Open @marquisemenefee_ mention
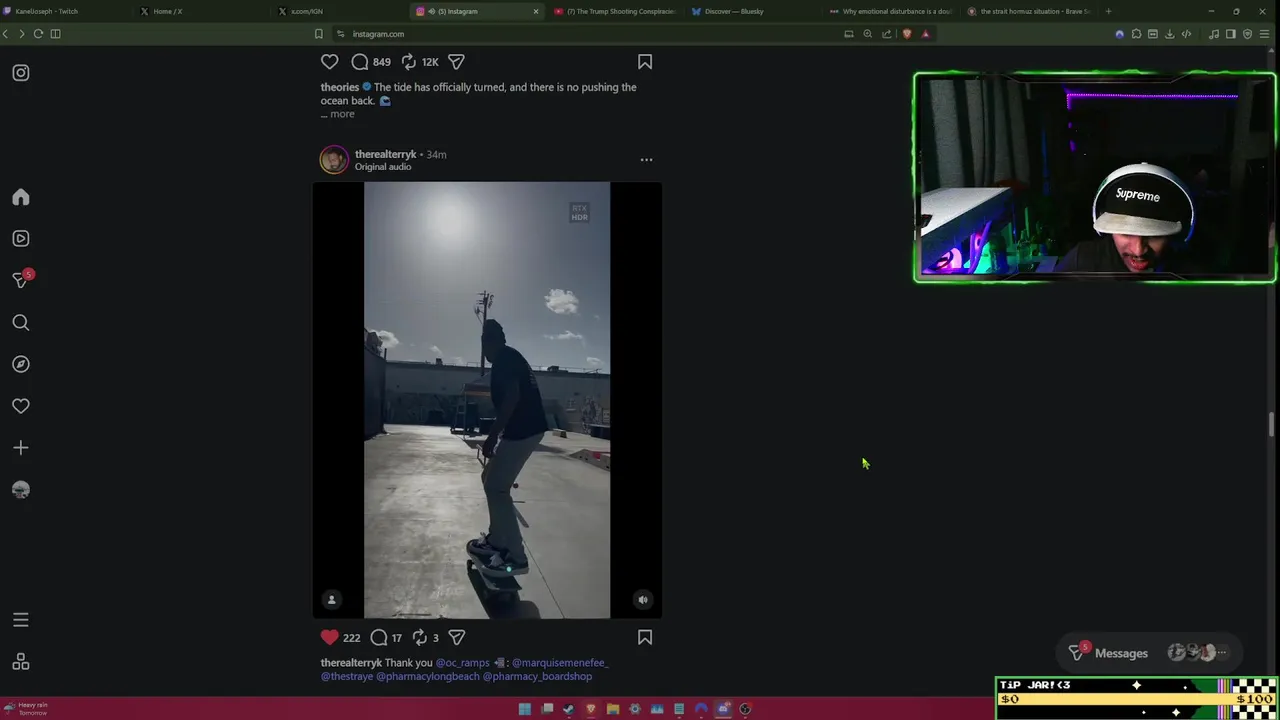The height and width of the screenshot is (720, 1280). pos(559,663)
